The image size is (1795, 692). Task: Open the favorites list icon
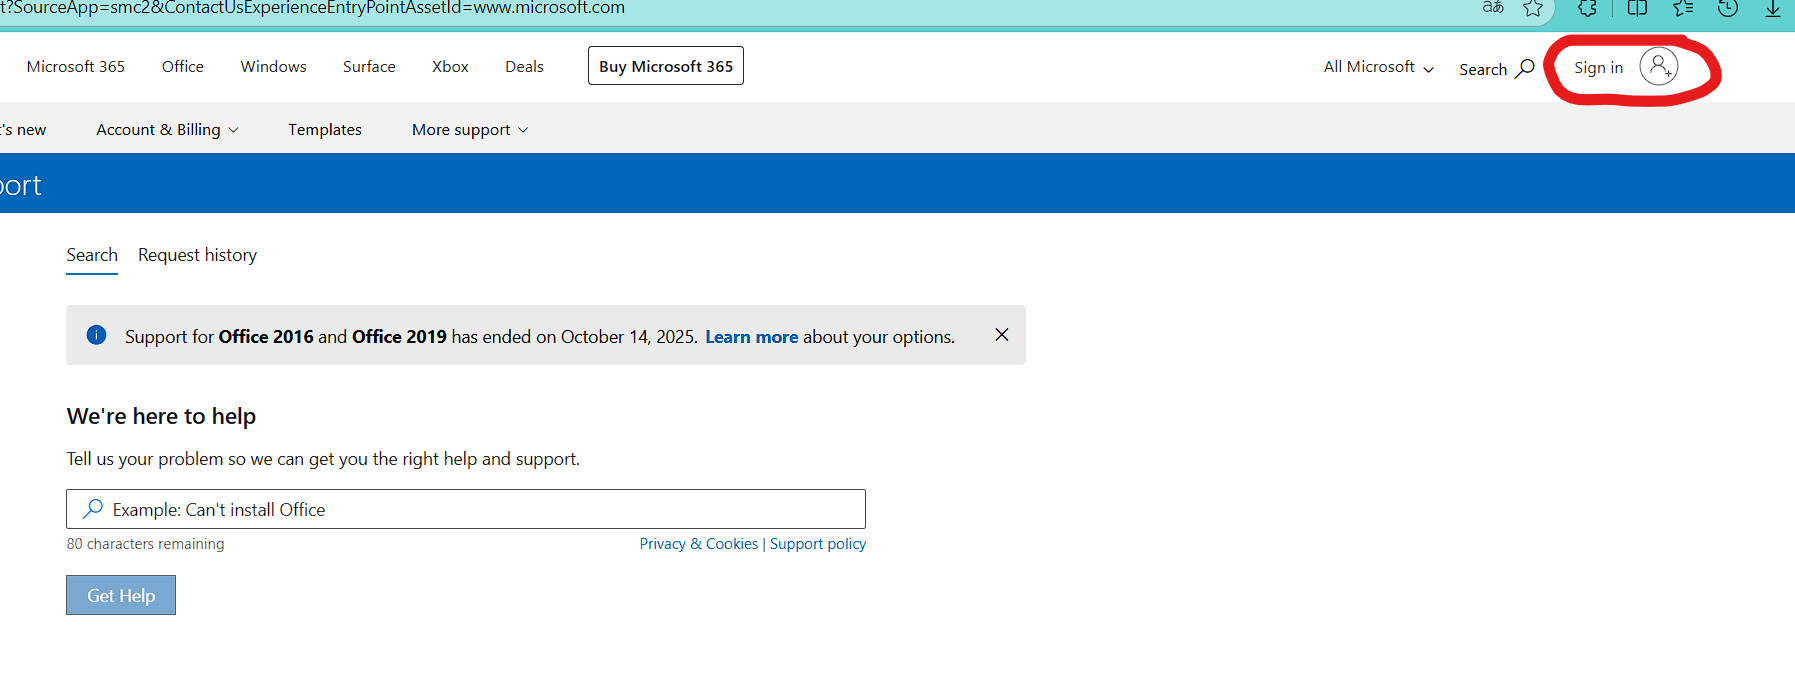(x=1683, y=8)
